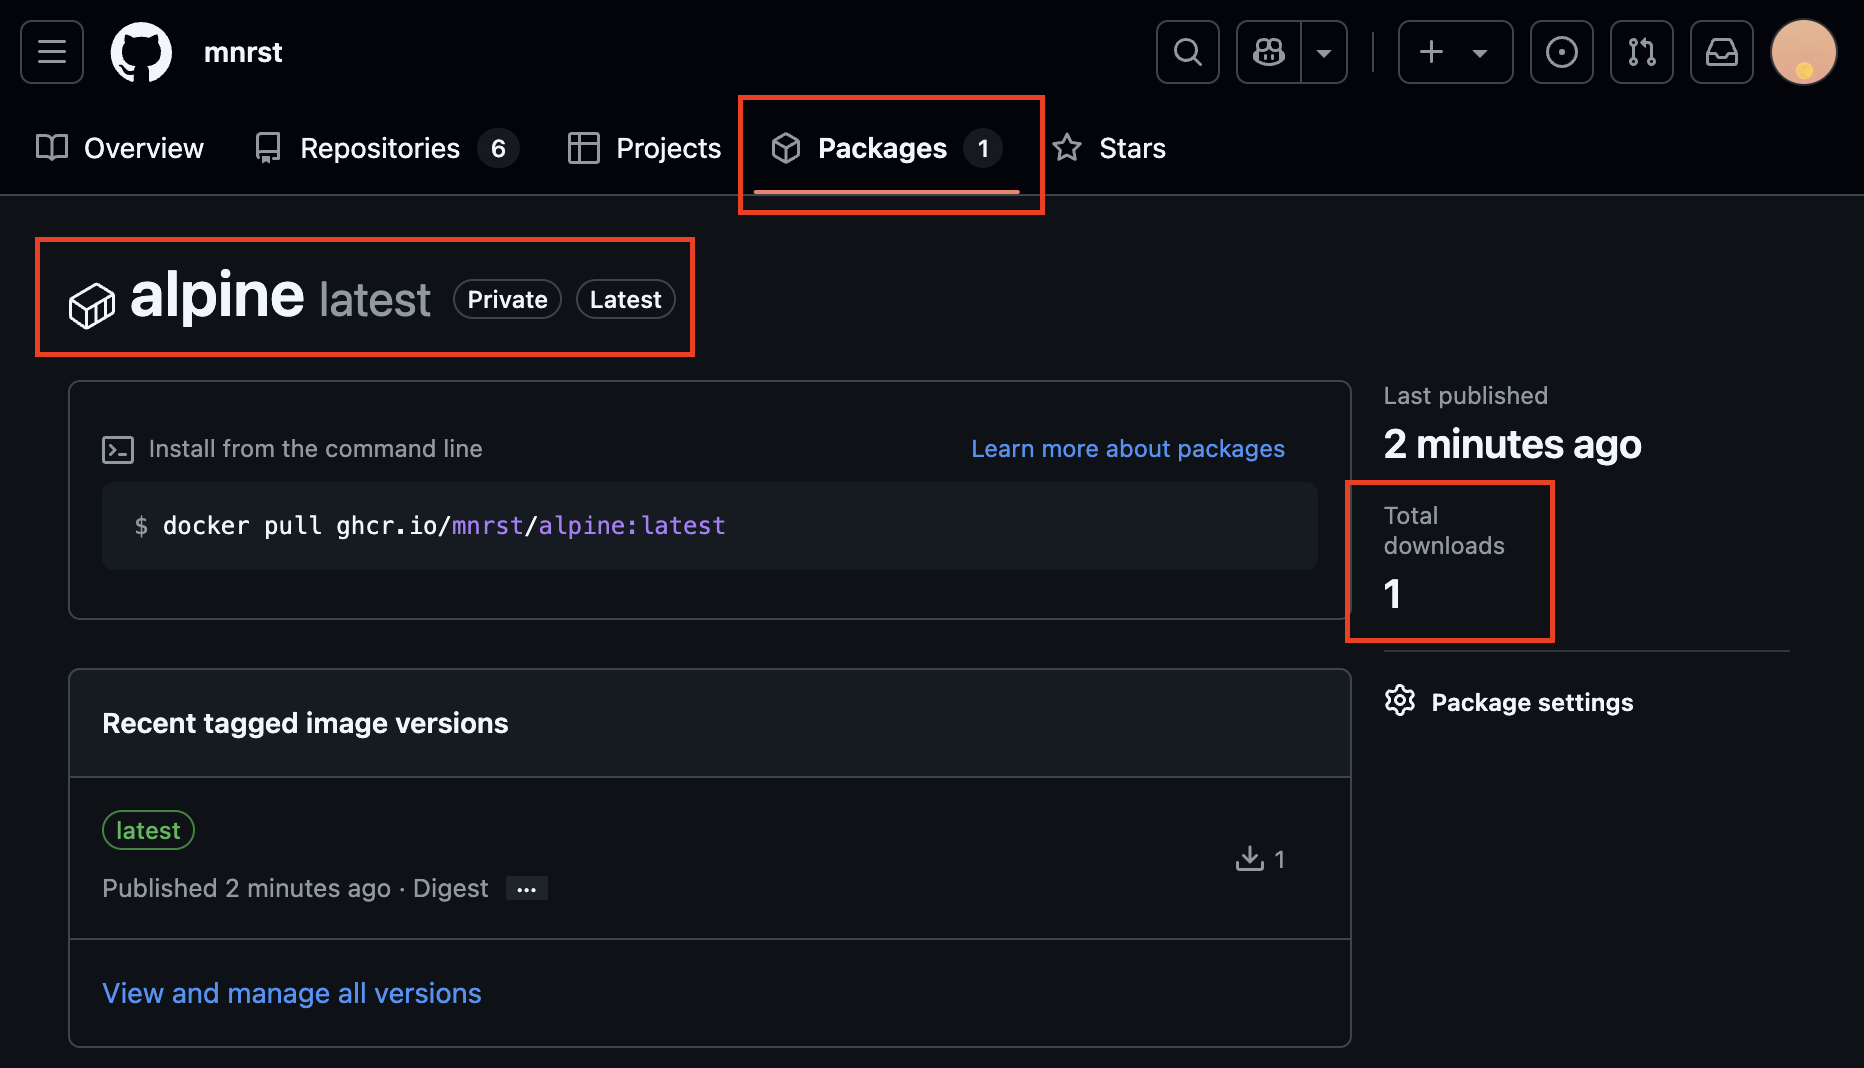
Task: Expand the create-new dropdown caret
Action: (x=1480, y=53)
